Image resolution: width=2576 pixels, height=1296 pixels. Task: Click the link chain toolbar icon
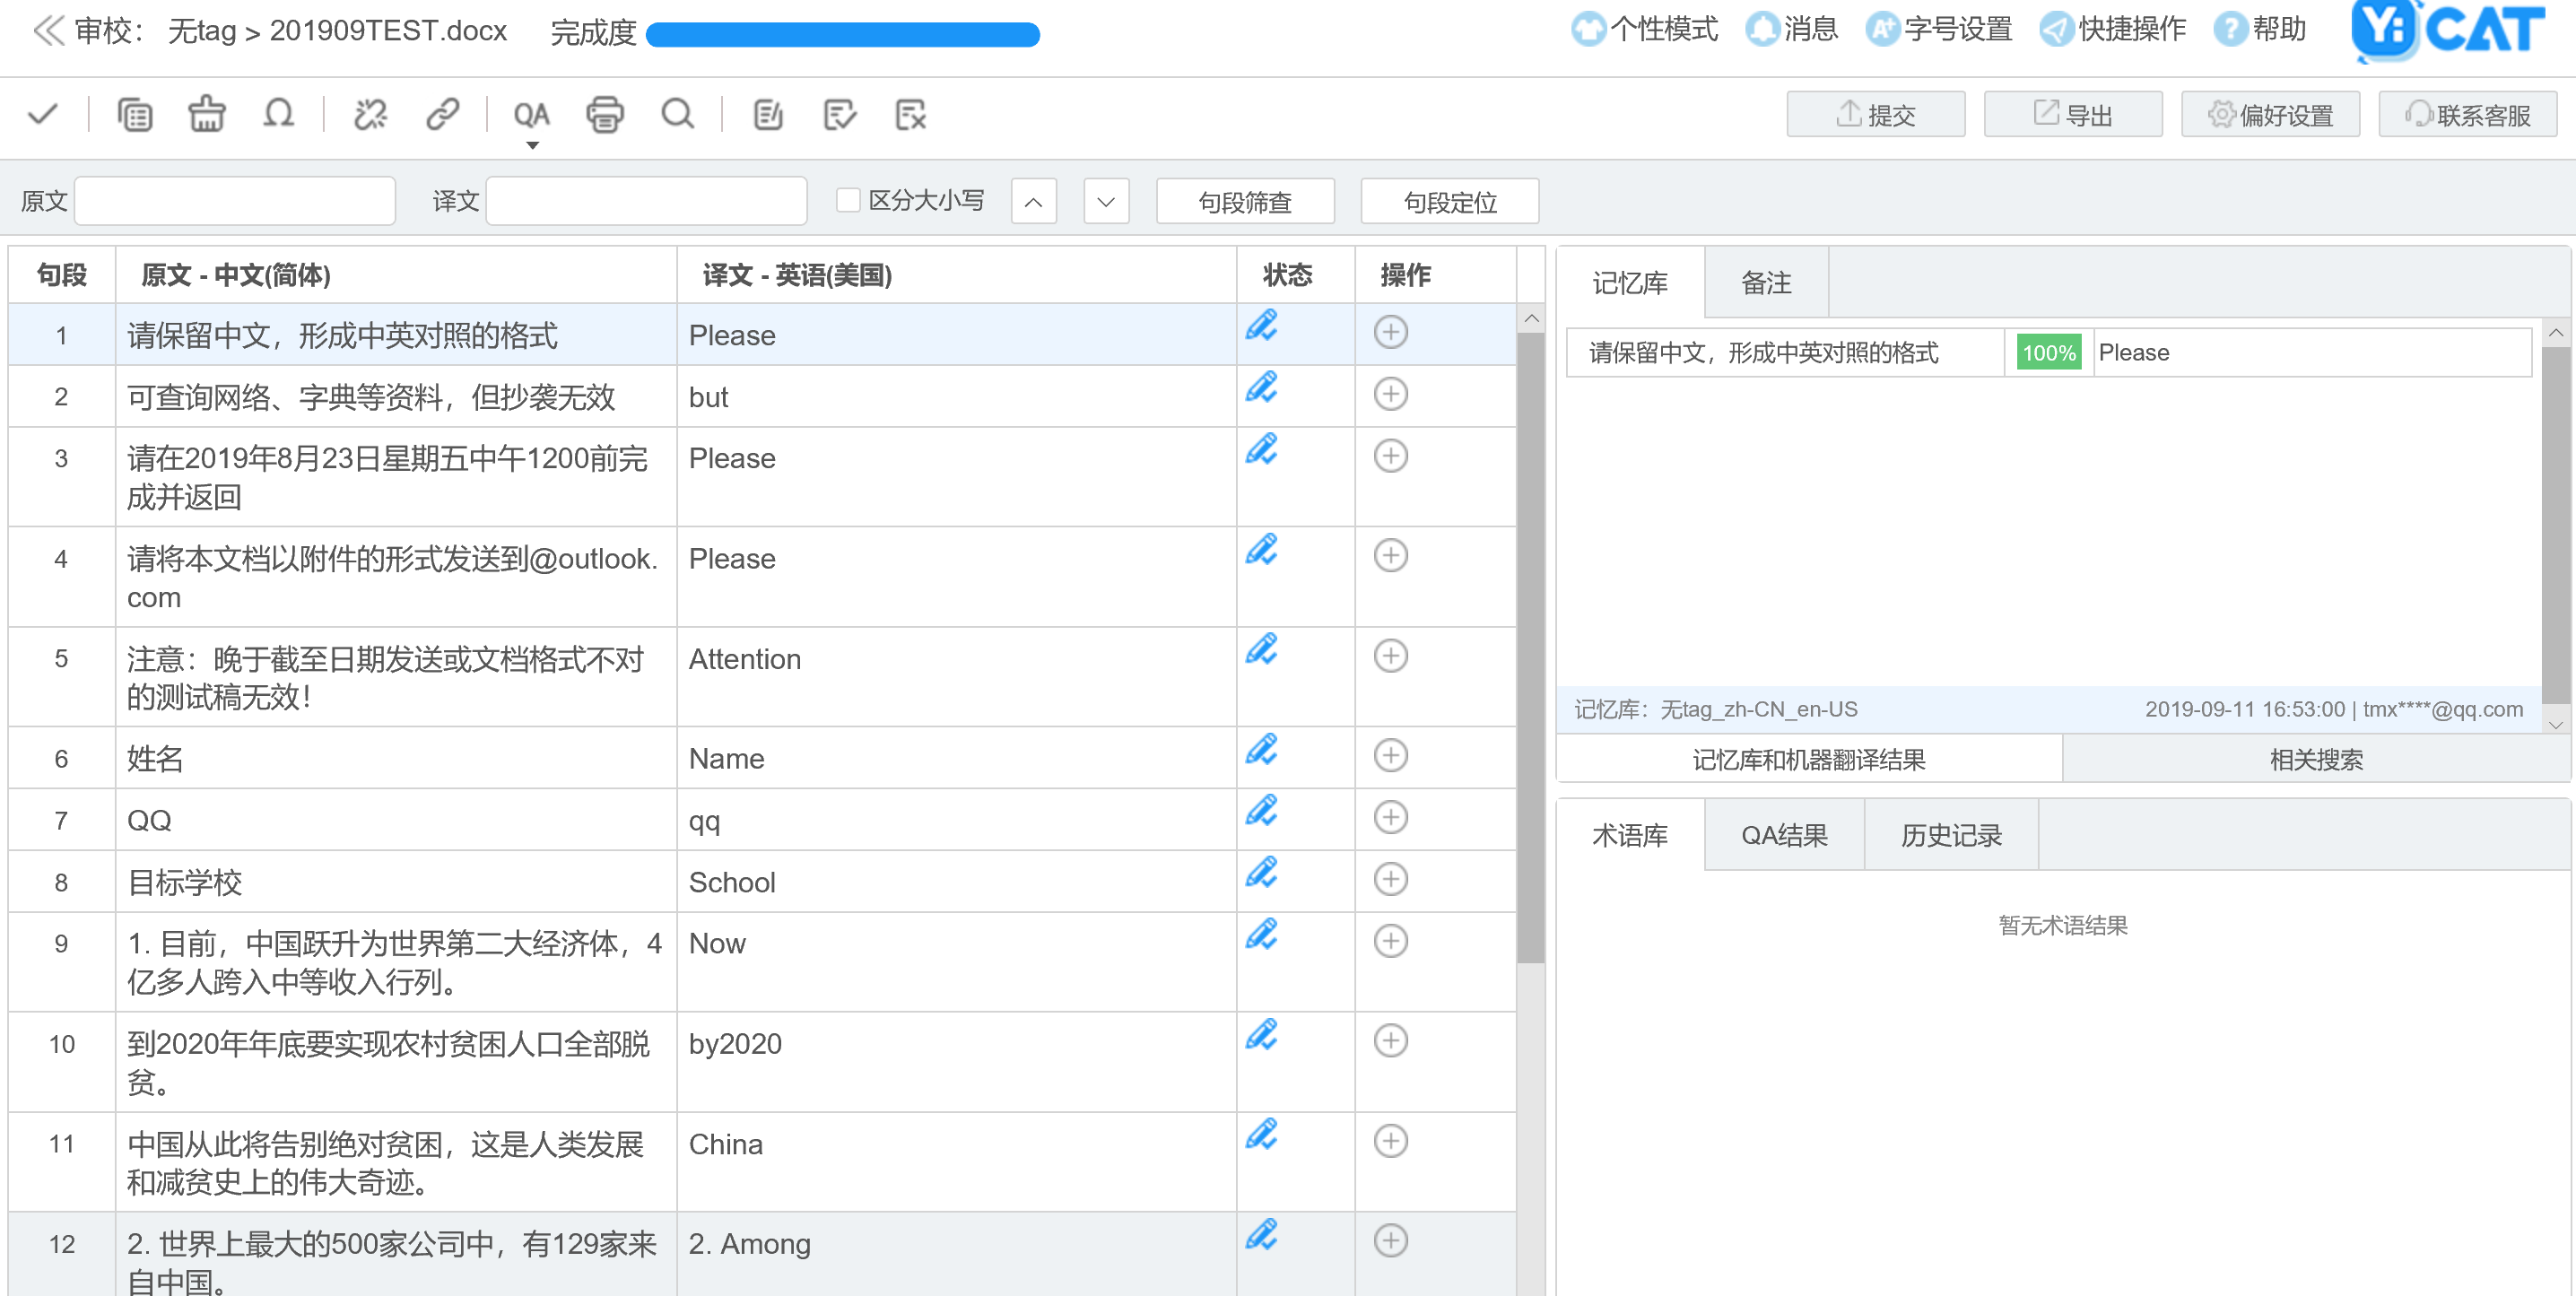click(442, 114)
